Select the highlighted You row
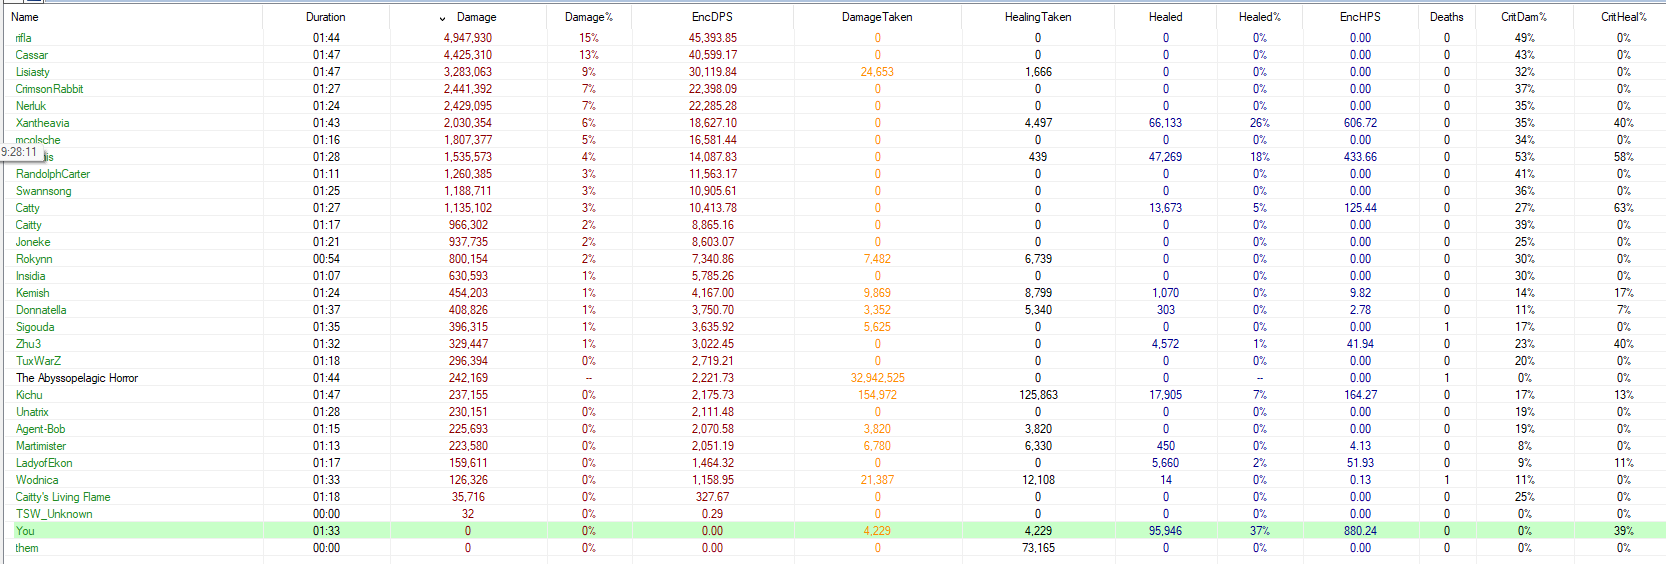 (x=25, y=531)
